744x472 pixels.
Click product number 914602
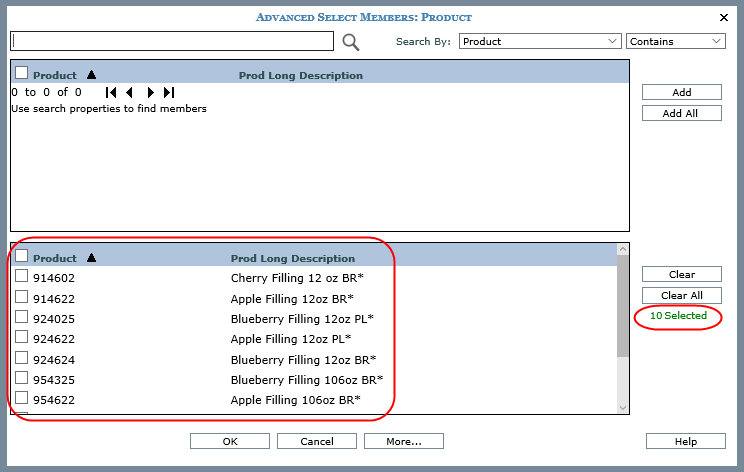(x=54, y=278)
